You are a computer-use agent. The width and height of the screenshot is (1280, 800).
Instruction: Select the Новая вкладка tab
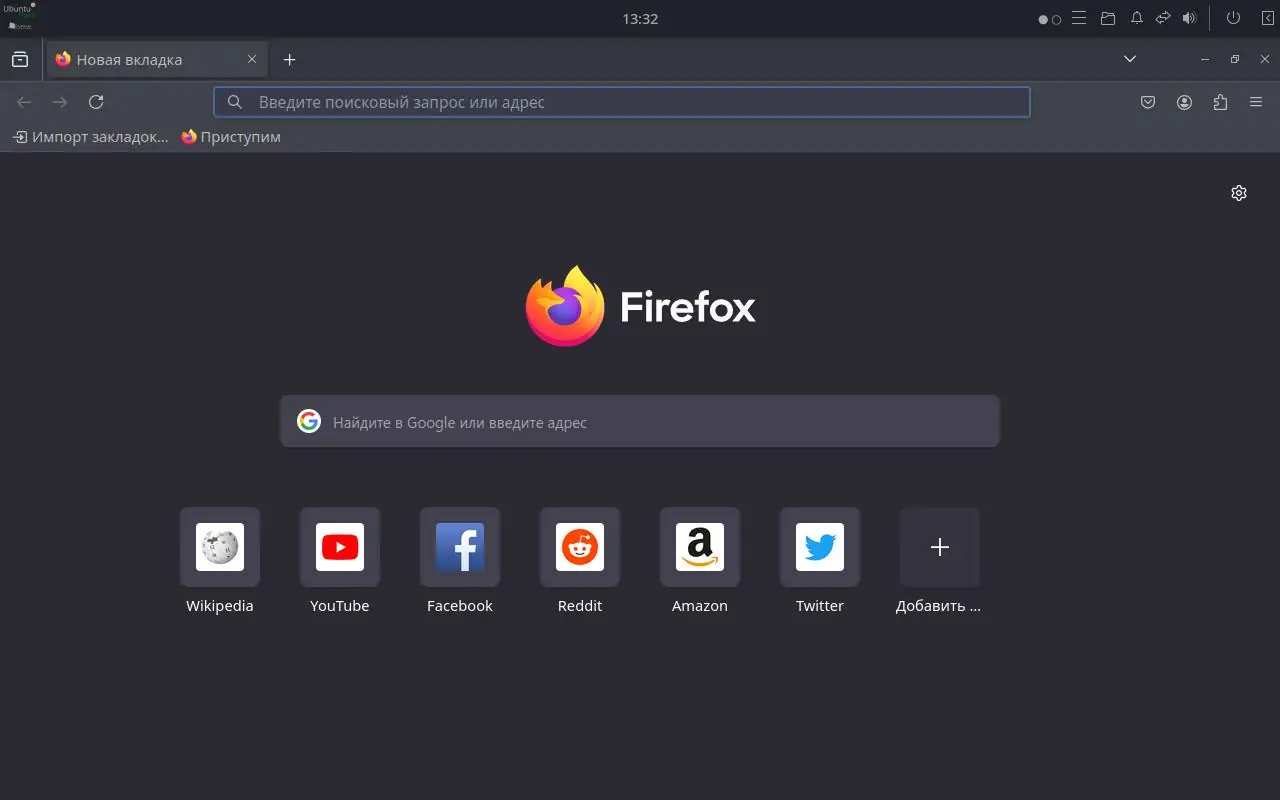157,60
